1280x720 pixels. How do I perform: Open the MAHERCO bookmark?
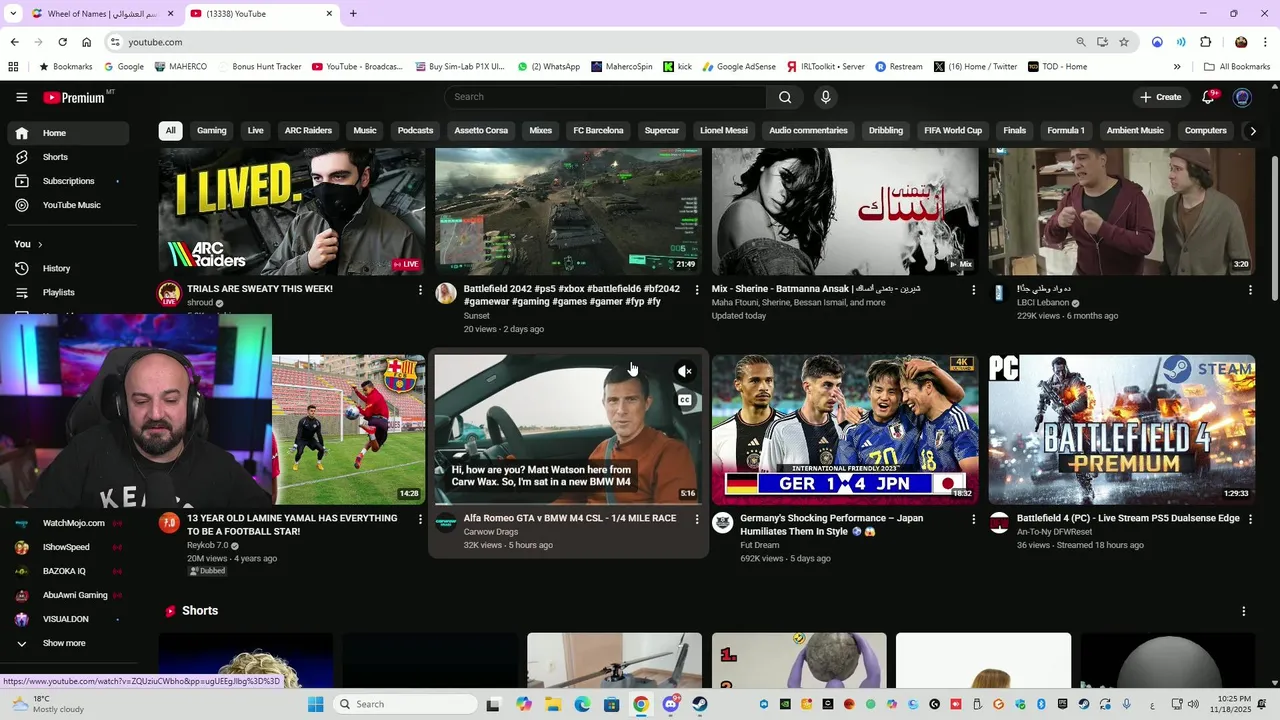coord(181,67)
